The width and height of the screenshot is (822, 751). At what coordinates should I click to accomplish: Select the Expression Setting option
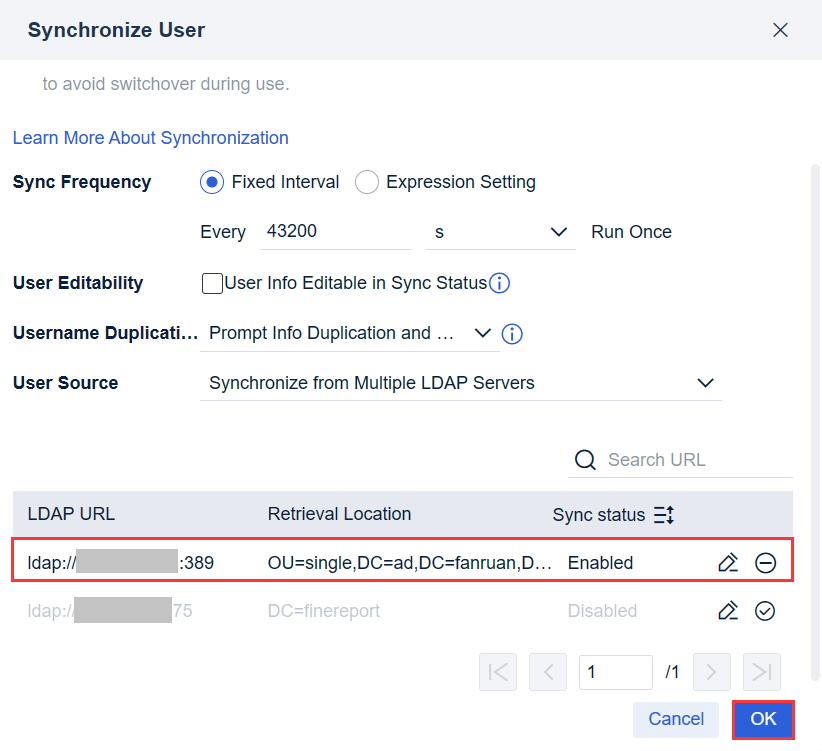click(367, 182)
